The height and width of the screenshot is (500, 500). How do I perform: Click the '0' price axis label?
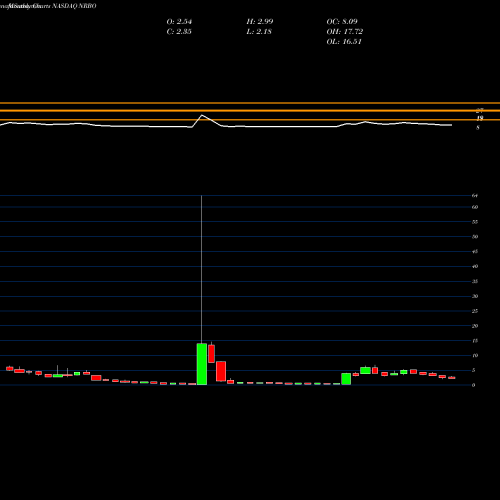[473, 385]
